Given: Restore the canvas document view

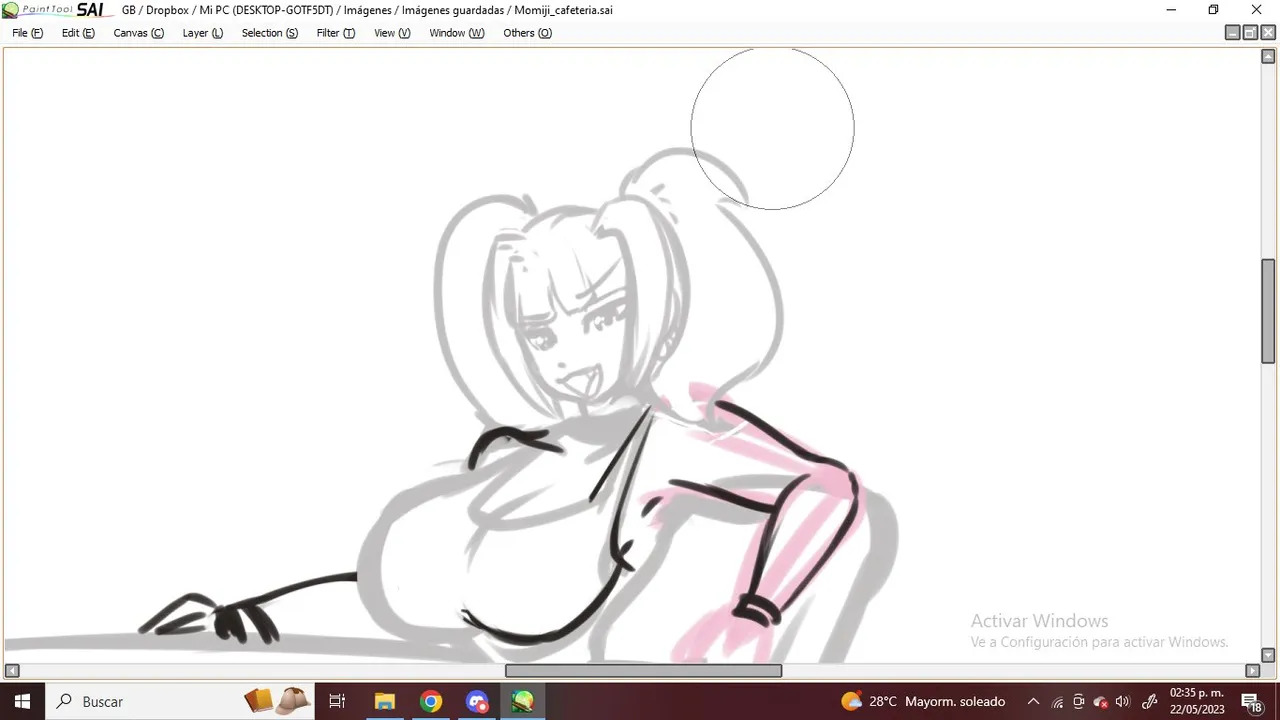Looking at the screenshot, I should (1250, 33).
